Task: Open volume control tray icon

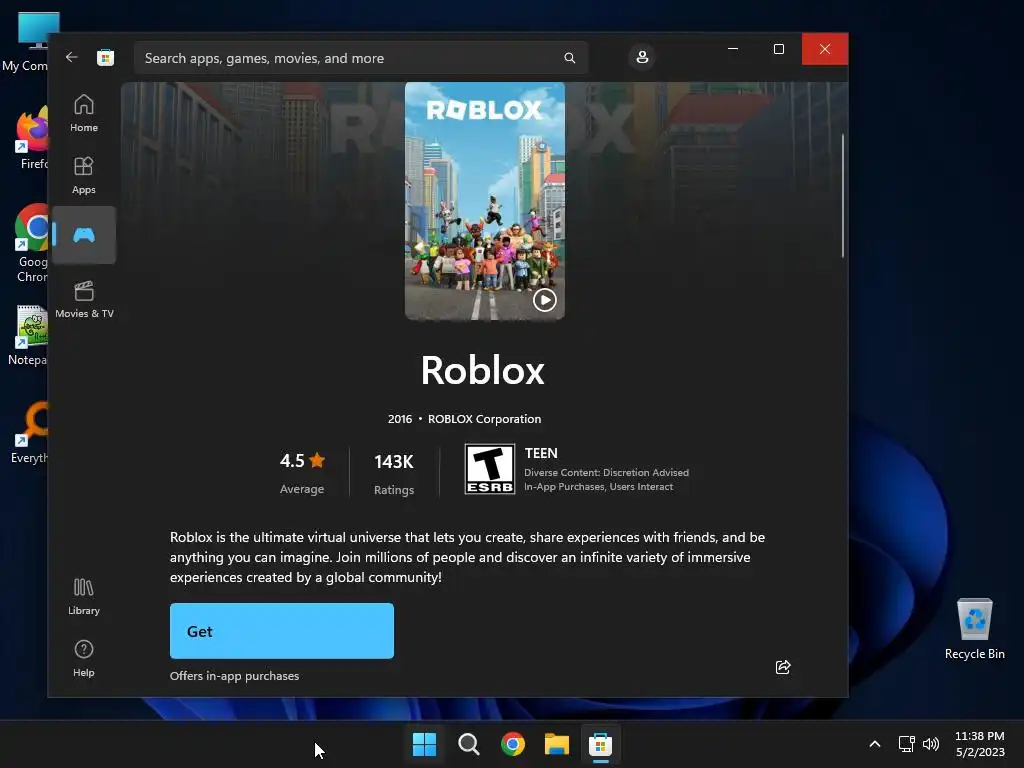Action: [931, 744]
